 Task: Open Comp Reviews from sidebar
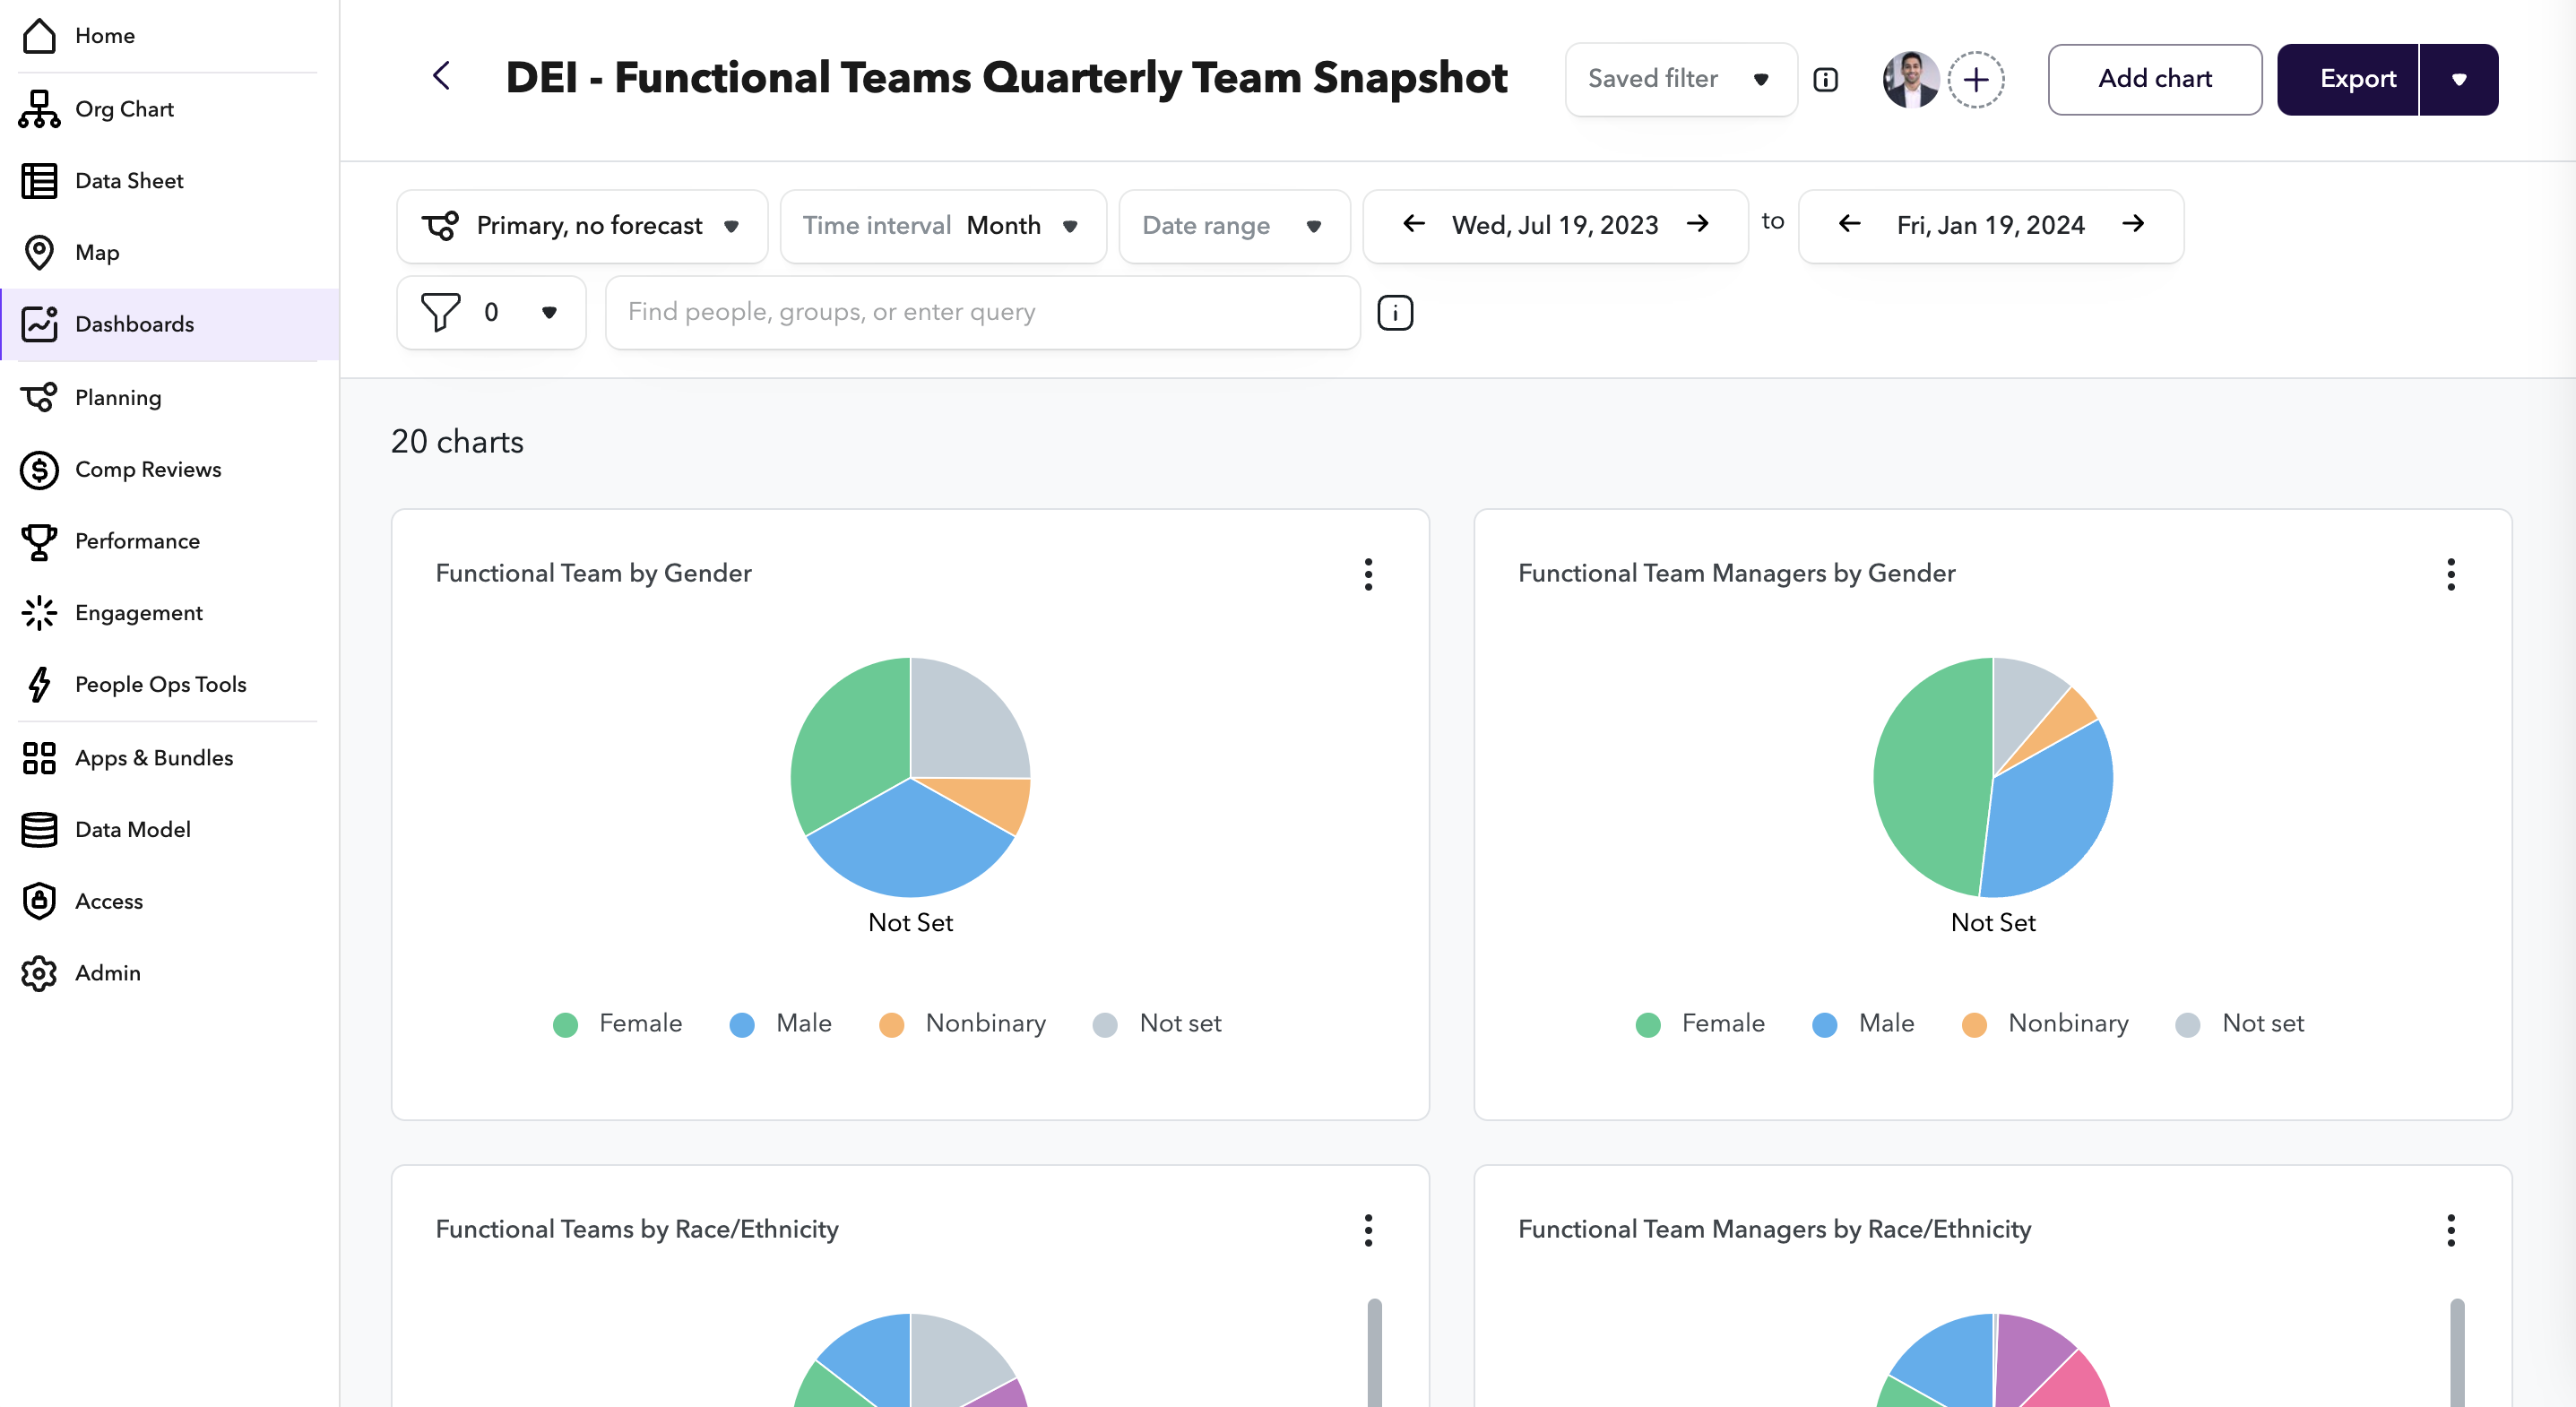(147, 469)
